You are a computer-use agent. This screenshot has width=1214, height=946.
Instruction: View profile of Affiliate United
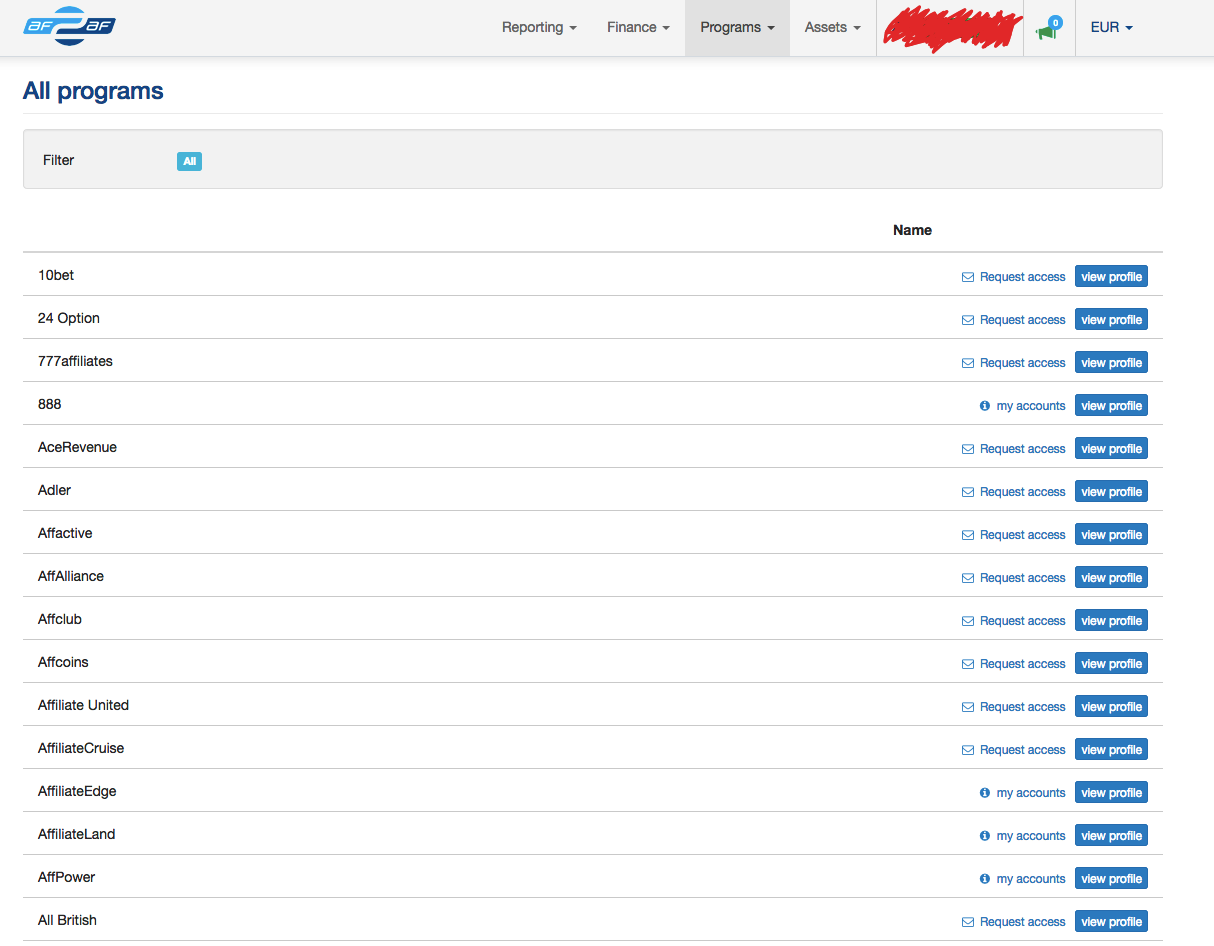(1111, 707)
